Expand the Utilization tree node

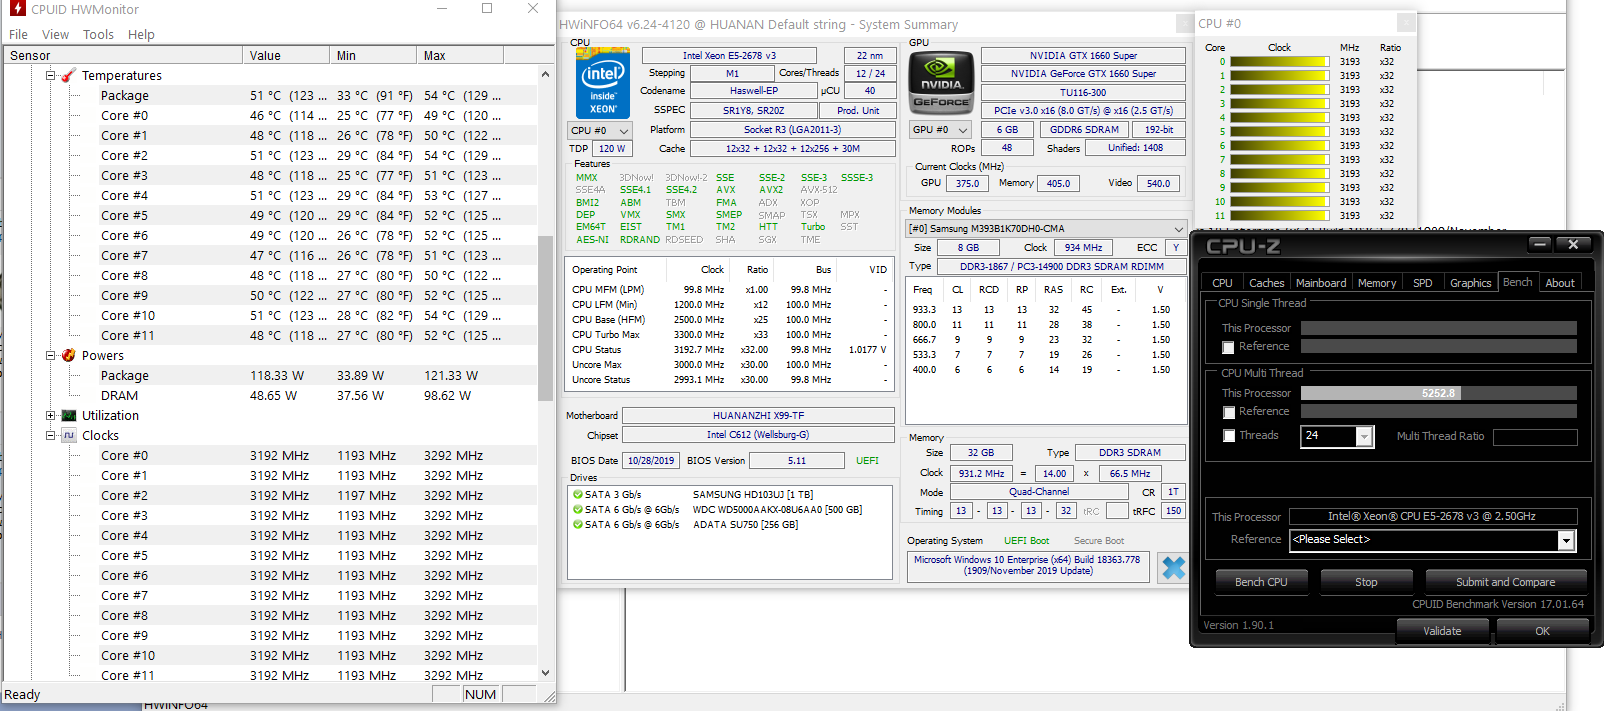point(51,415)
